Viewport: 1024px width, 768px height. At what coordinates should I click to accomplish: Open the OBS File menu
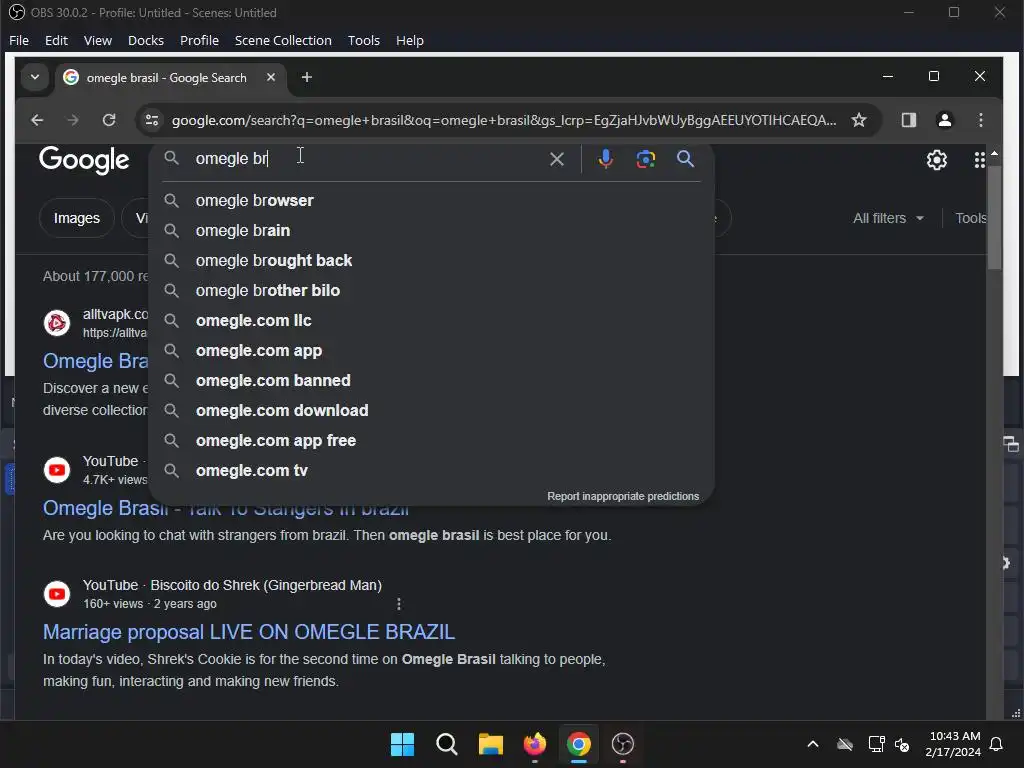19,40
